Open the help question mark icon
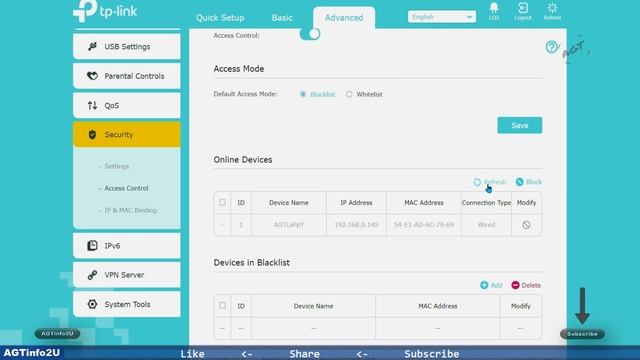640x360 pixels. 551,47
